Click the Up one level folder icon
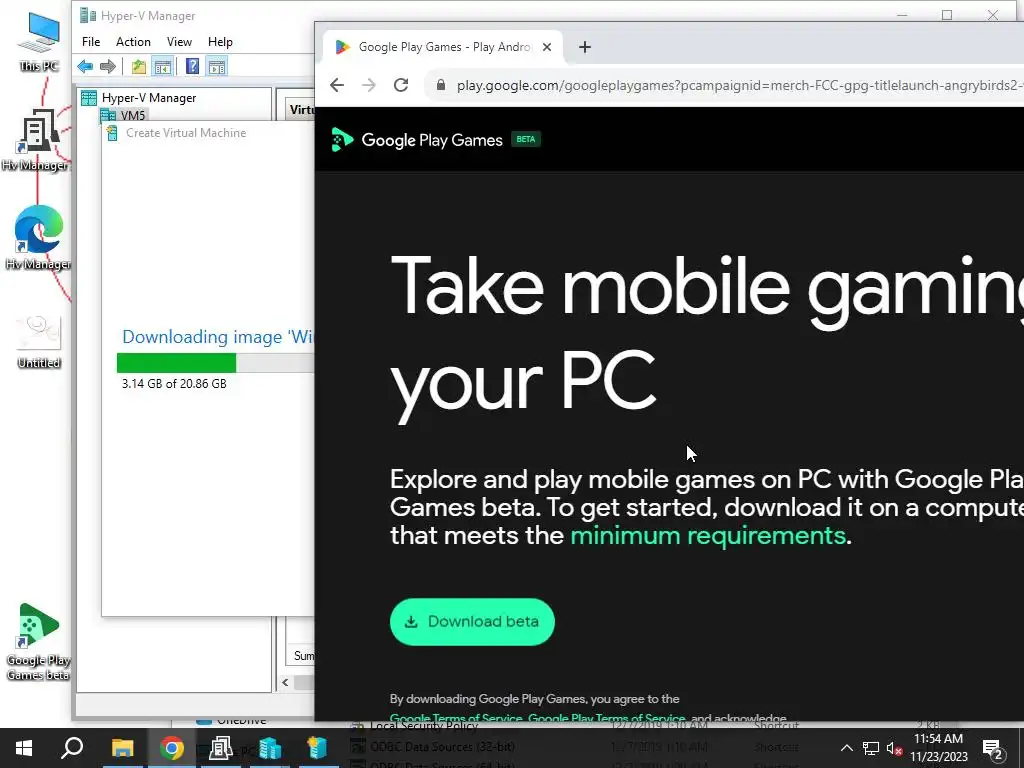Screen dimensions: 1024x768 click(138, 66)
